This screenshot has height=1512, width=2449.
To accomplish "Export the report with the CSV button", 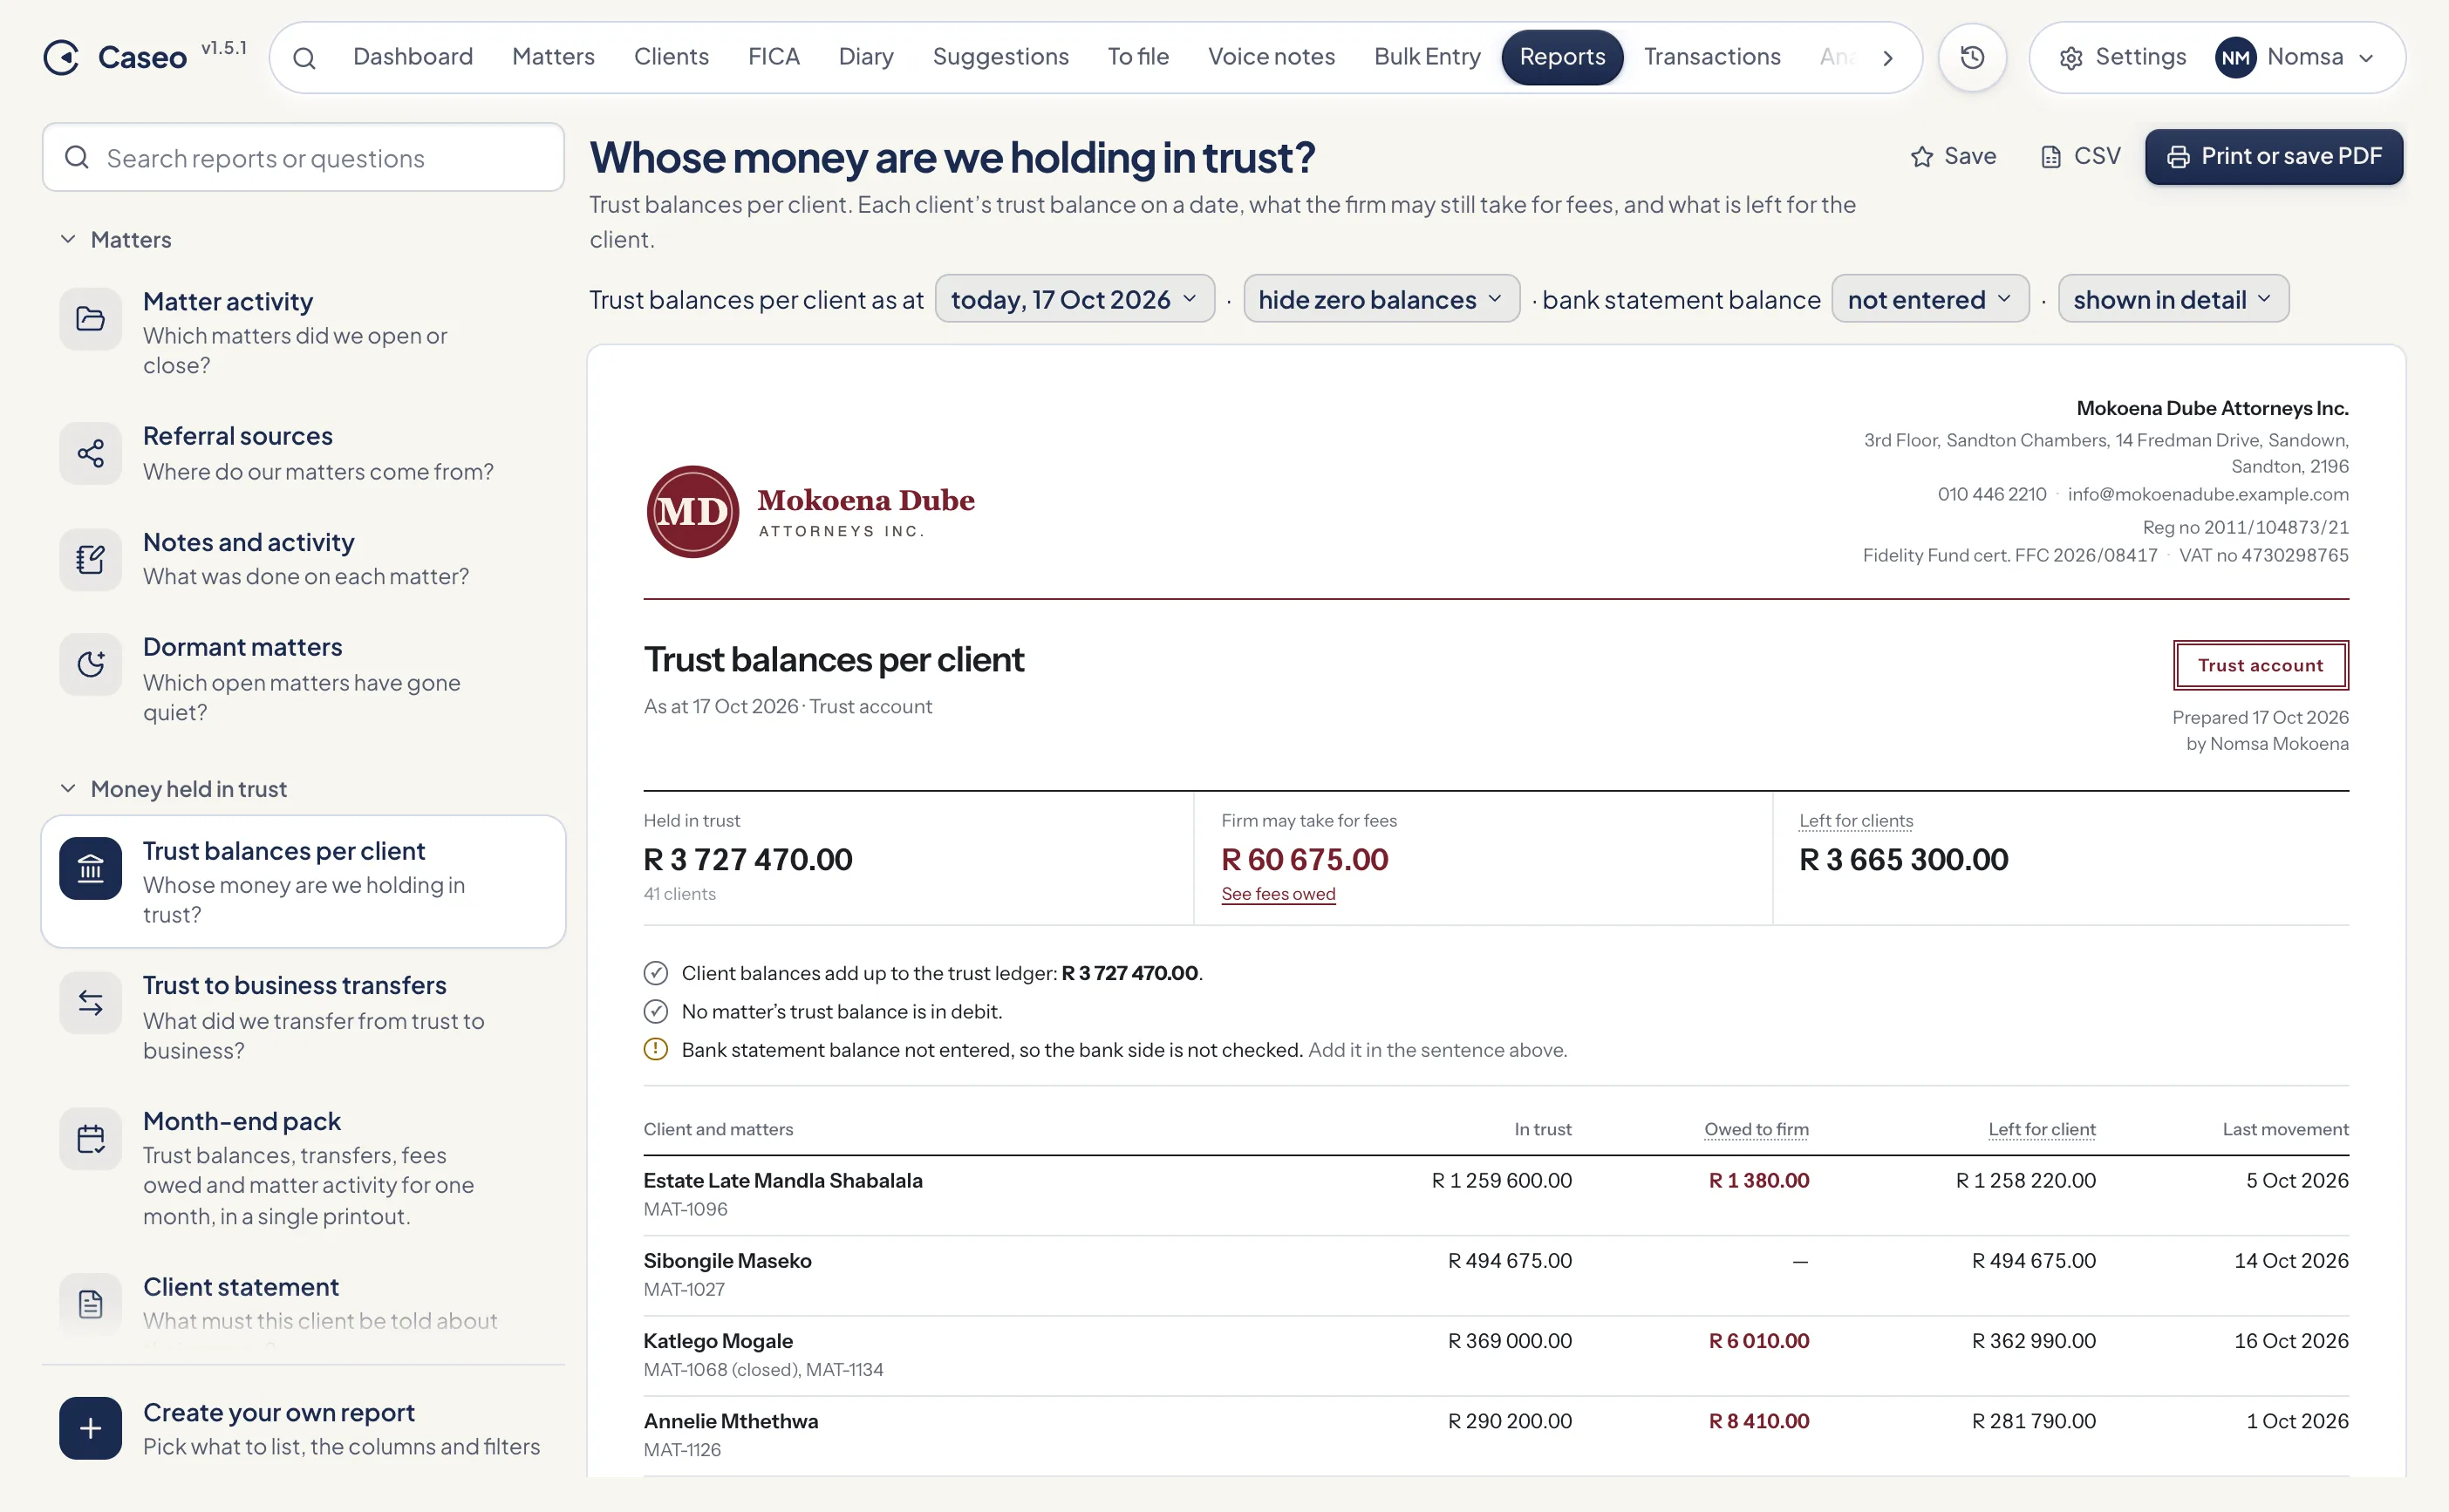I will 2080,156.
